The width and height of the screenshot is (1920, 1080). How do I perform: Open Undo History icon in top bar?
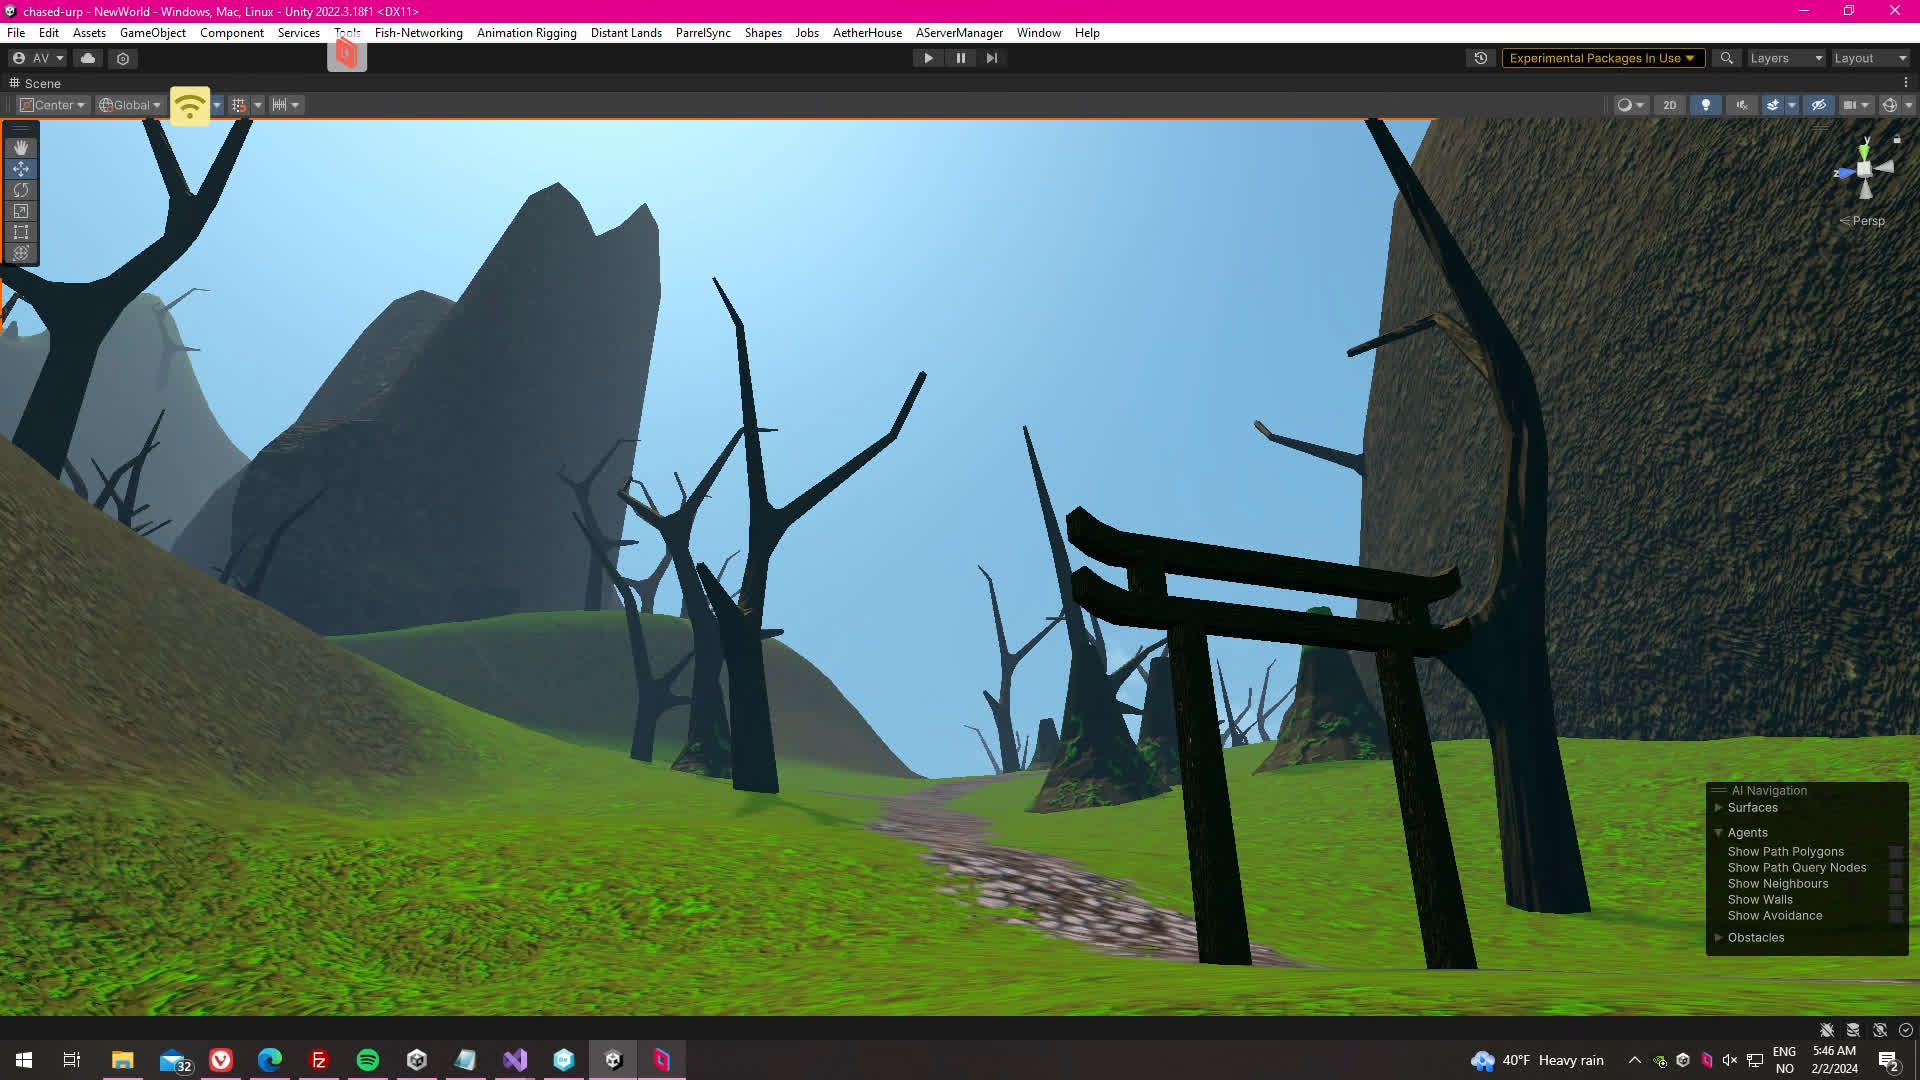coord(1481,58)
